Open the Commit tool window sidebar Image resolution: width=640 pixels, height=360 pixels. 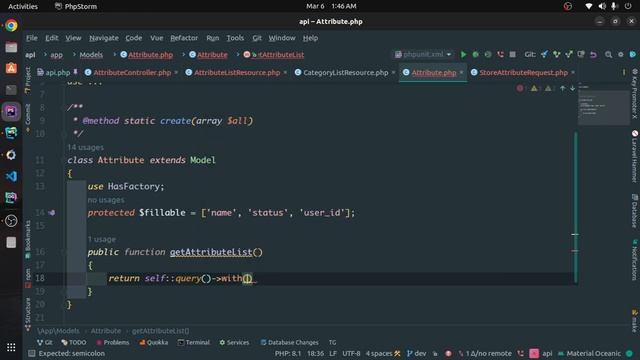point(28,118)
